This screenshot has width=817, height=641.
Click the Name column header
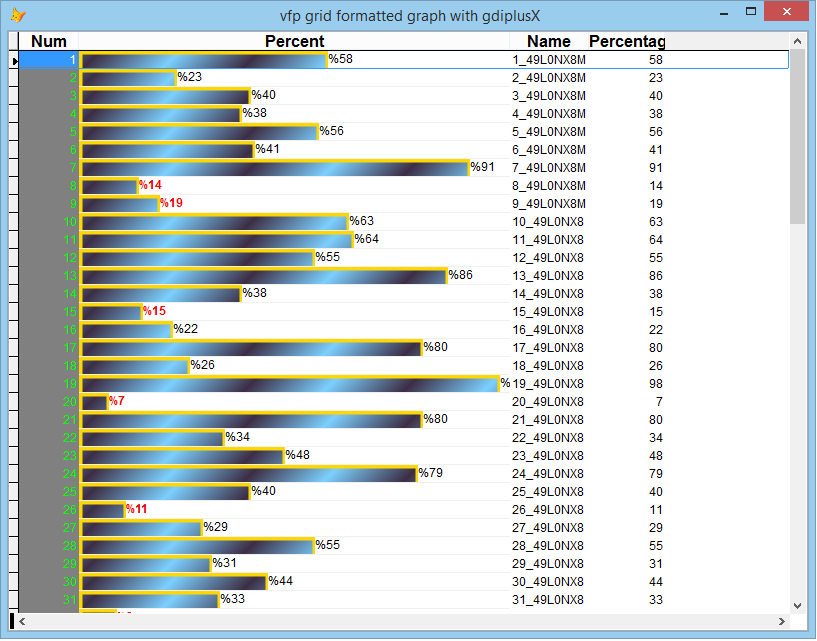549,41
